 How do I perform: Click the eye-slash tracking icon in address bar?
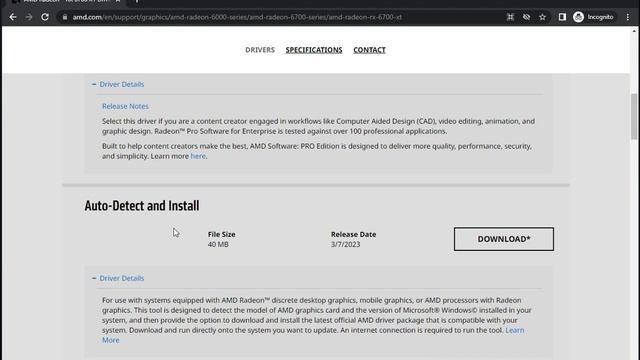point(526,17)
